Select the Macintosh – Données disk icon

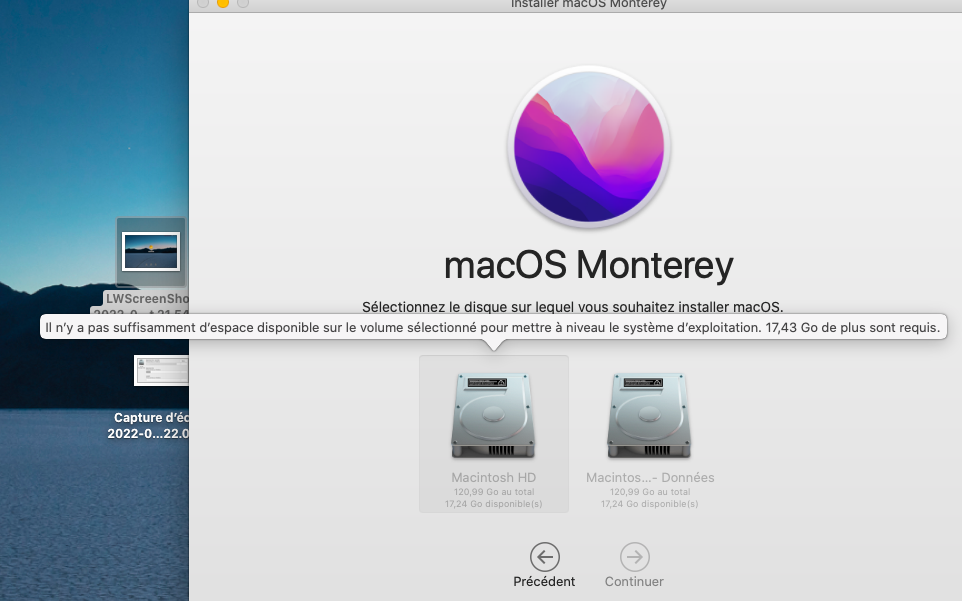point(650,415)
